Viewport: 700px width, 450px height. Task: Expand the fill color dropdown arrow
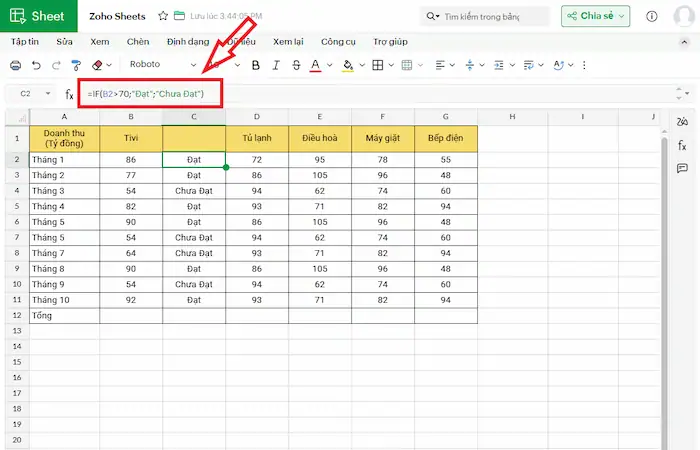(x=362, y=65)
